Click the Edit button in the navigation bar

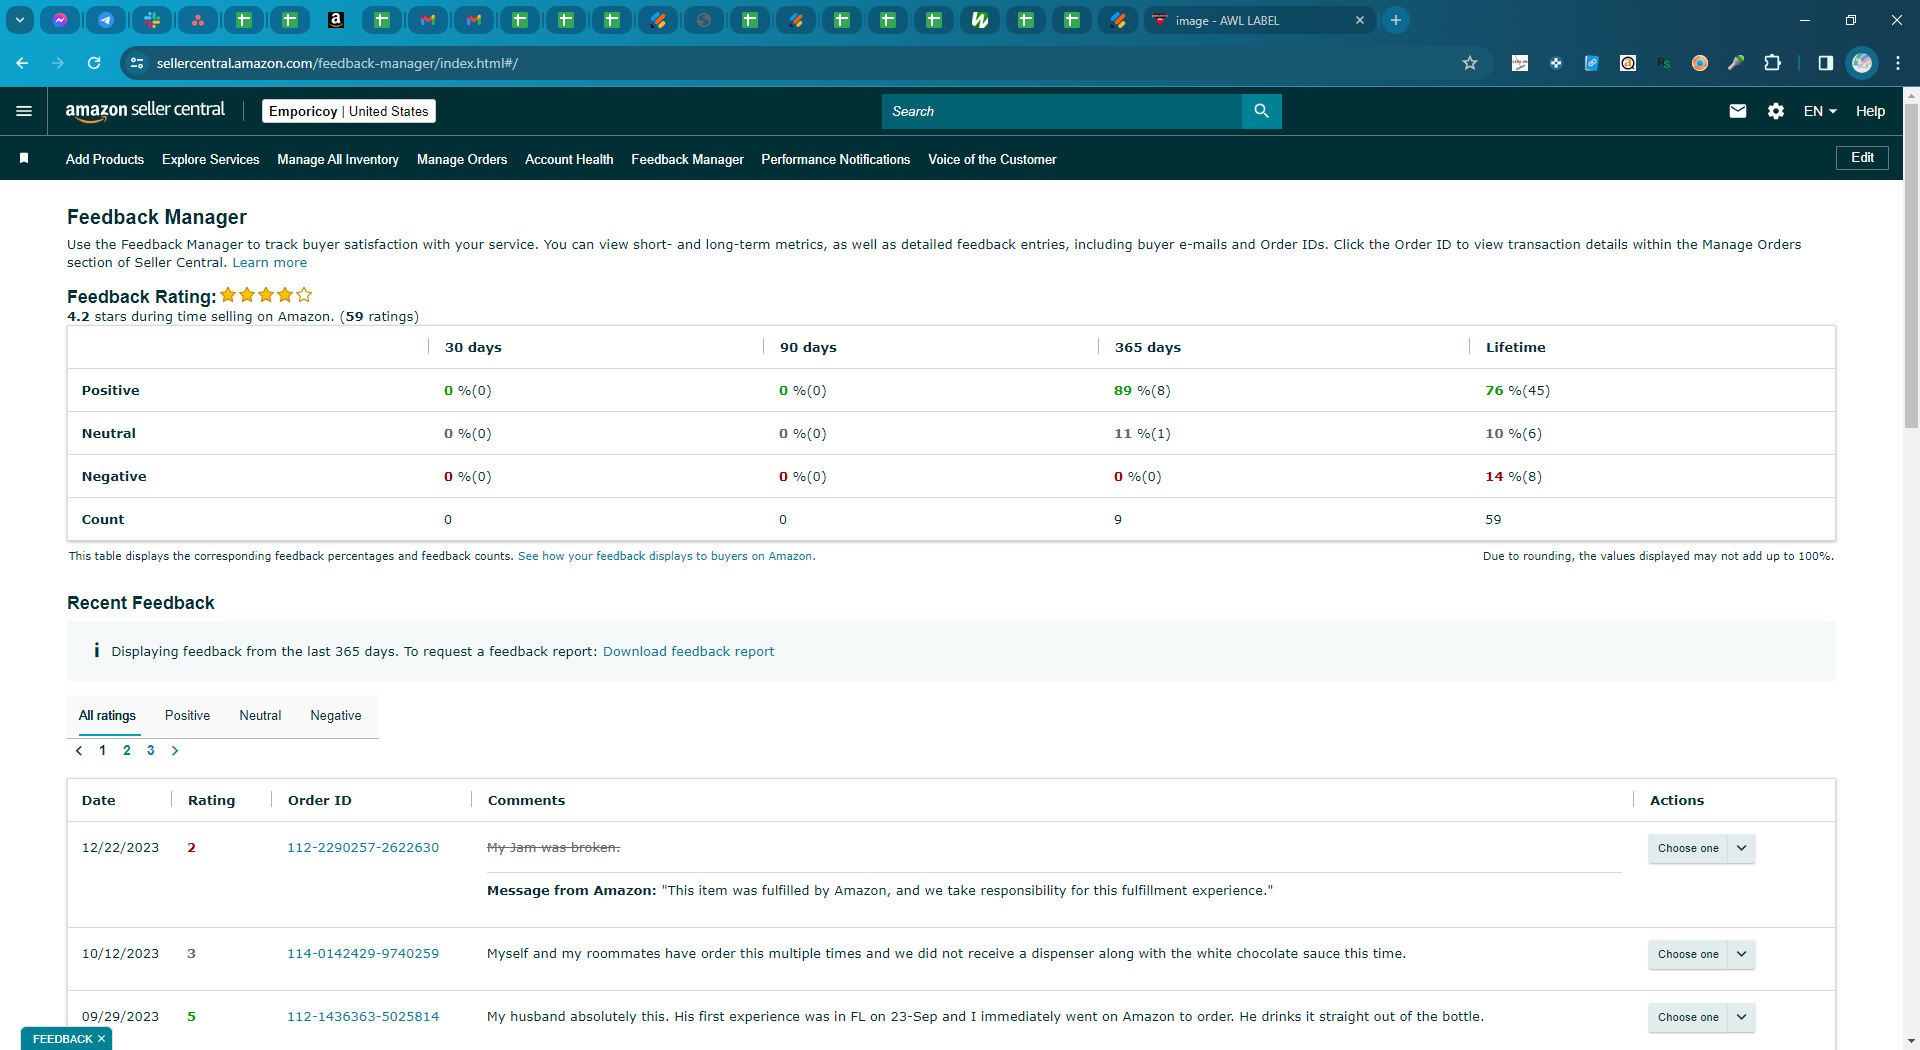click(x=1862, y=158)
